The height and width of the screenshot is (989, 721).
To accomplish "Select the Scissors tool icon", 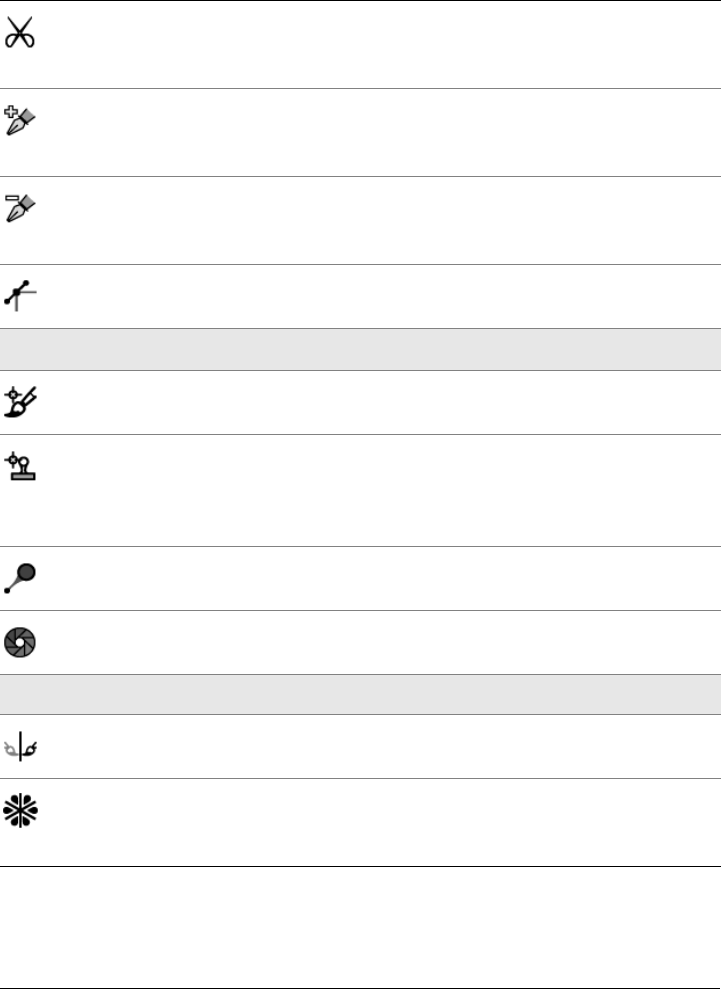I will point(20,32).
